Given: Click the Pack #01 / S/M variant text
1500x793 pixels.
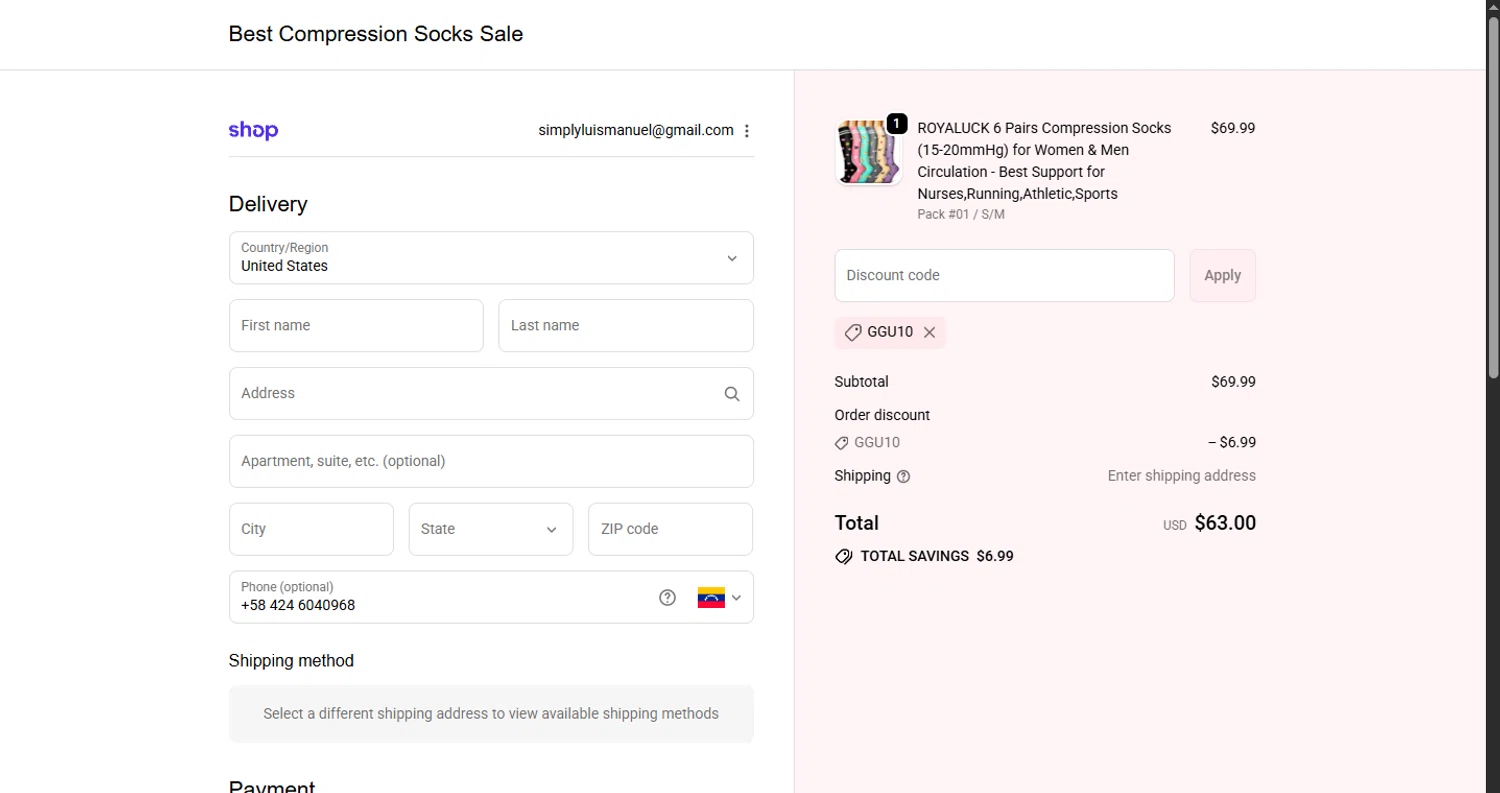Looking at the screenshot, I should [x=961, y=214].
